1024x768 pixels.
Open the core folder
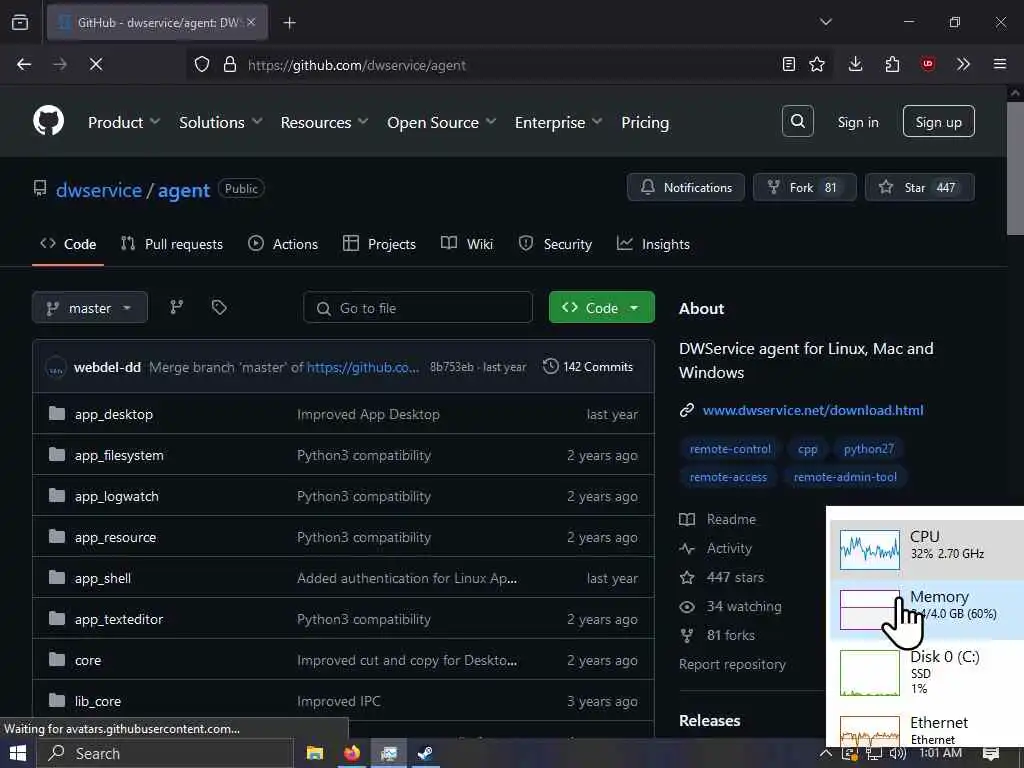pyautogui.click(x=88, y=660)
